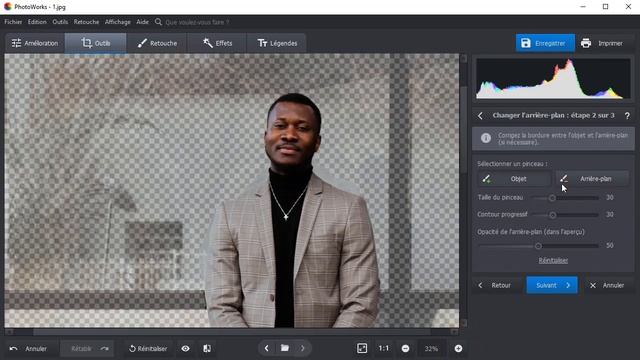The height and width of the screenshot is (360, 640).
Task: Click the Suivant button
Action: 552,285
